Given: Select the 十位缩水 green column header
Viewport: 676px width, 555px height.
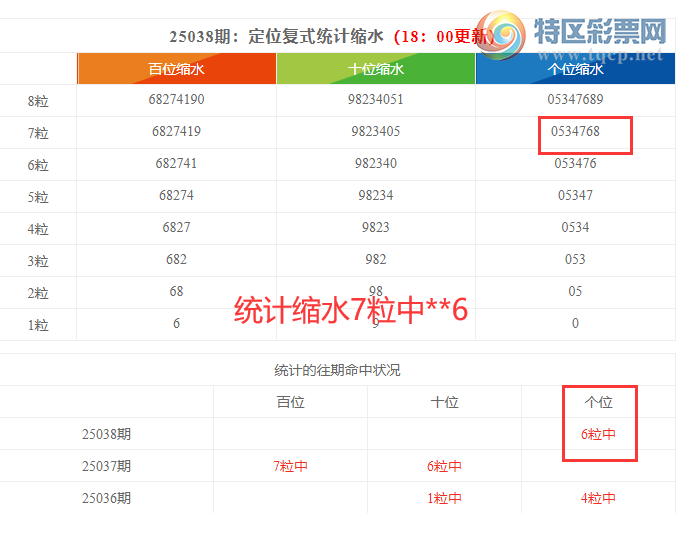Looking at the screenshot, I should [x=375, y=69].
